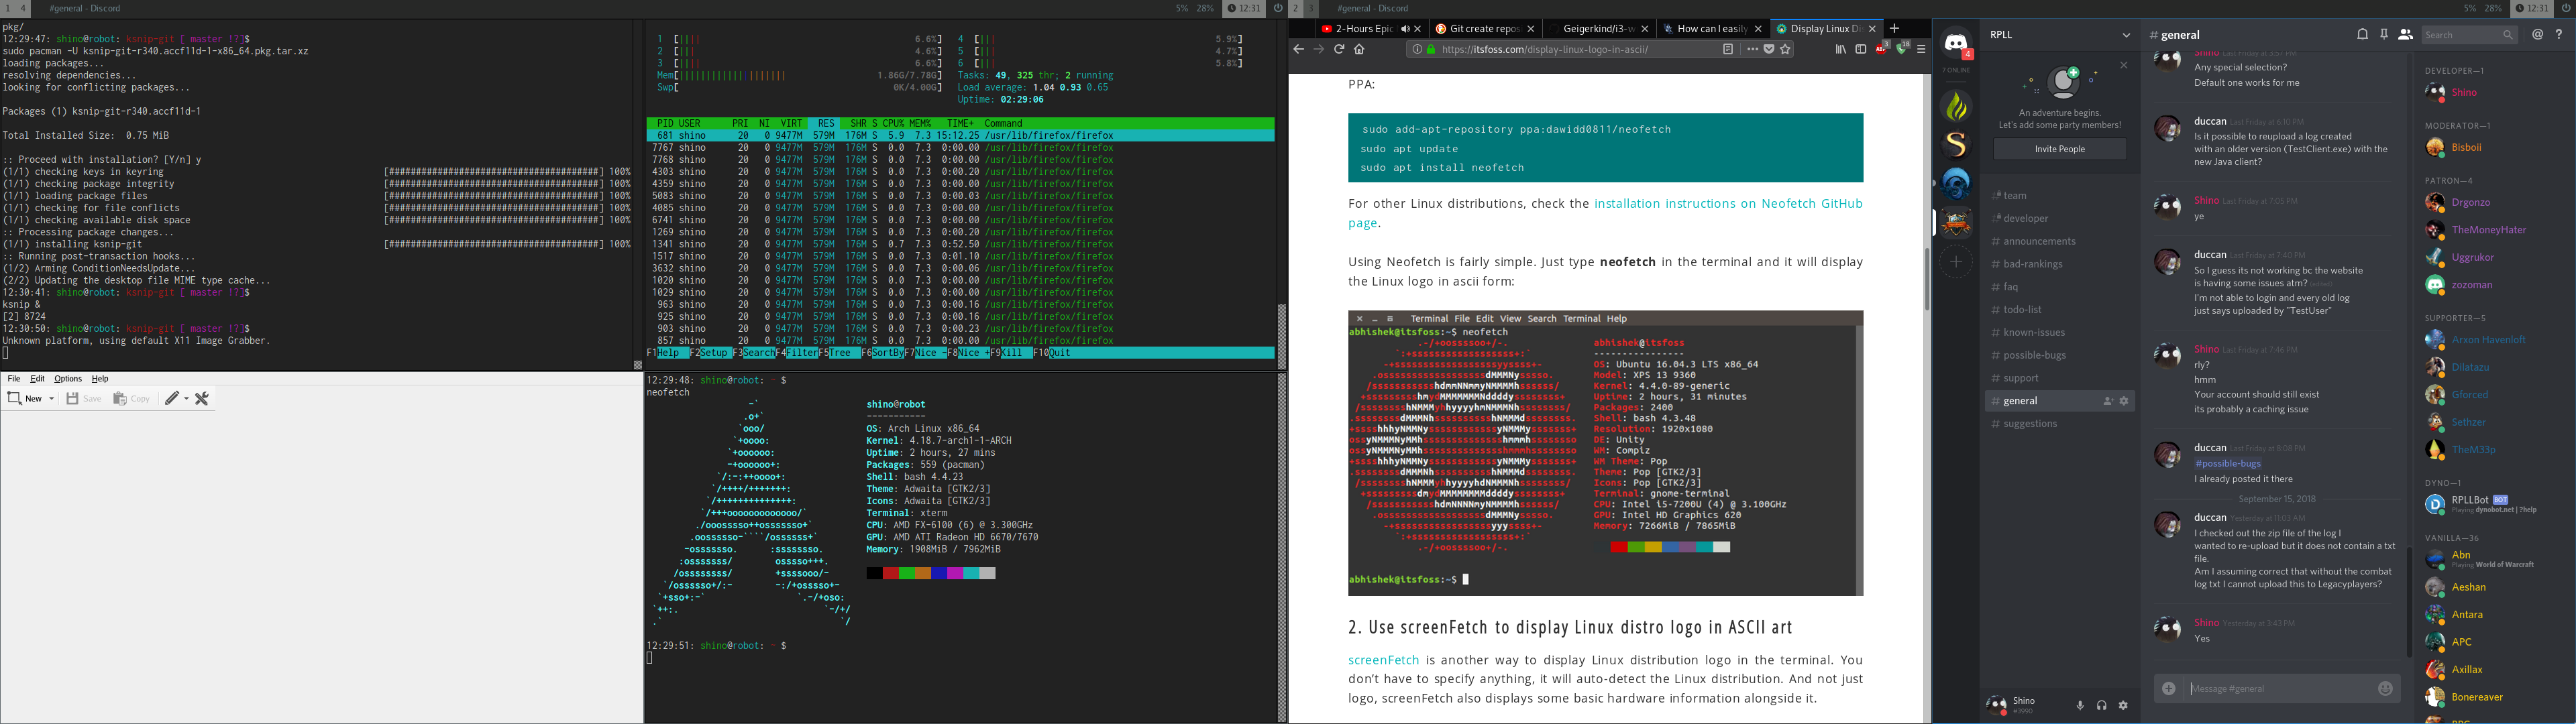Mute the Discord microphone
The image size is (2576, 724).
tap(2080, 705)
